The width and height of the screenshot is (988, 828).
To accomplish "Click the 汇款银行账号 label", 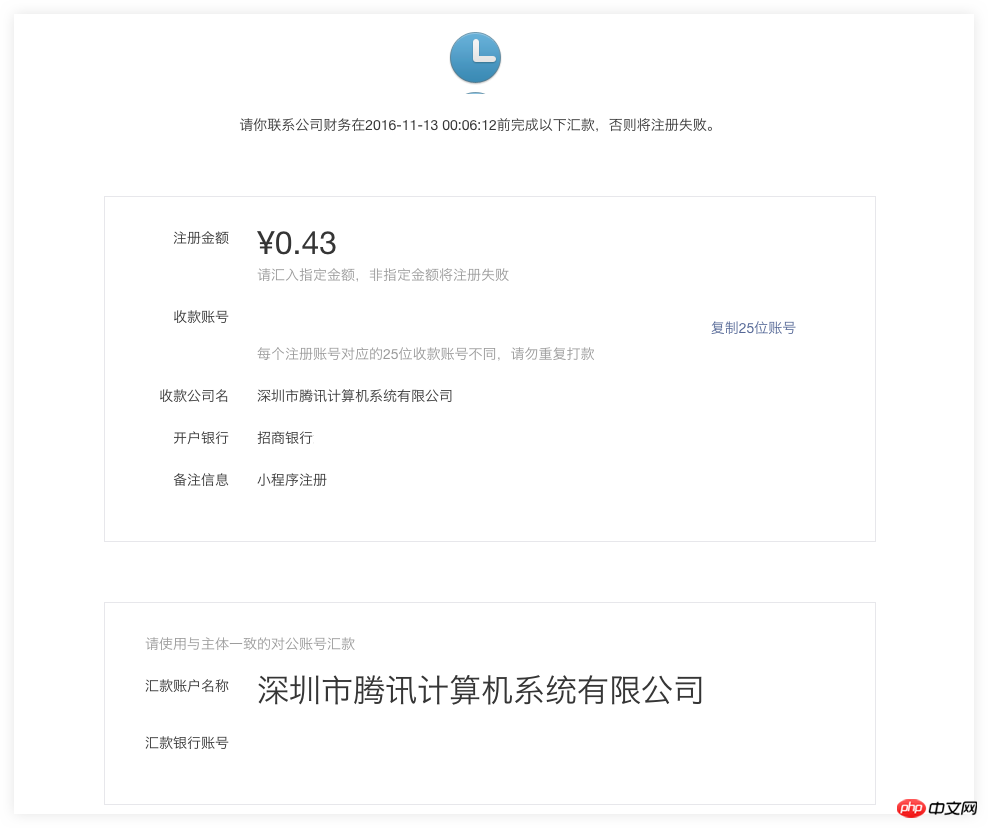I will (x=187, y=743).
